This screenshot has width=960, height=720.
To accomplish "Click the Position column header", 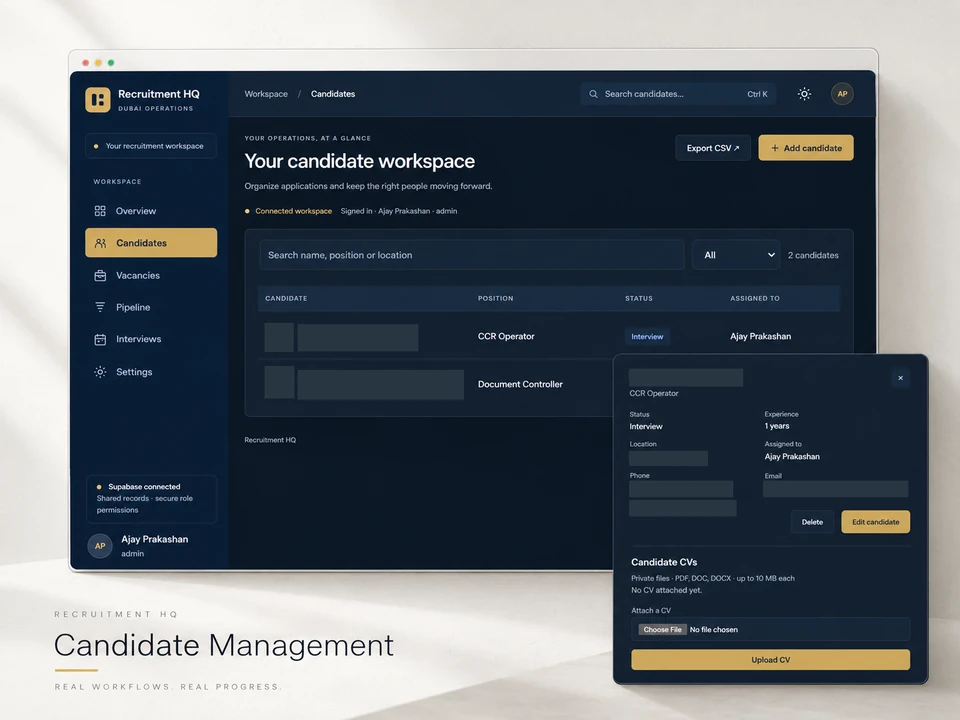I will (x=495, y=298).
